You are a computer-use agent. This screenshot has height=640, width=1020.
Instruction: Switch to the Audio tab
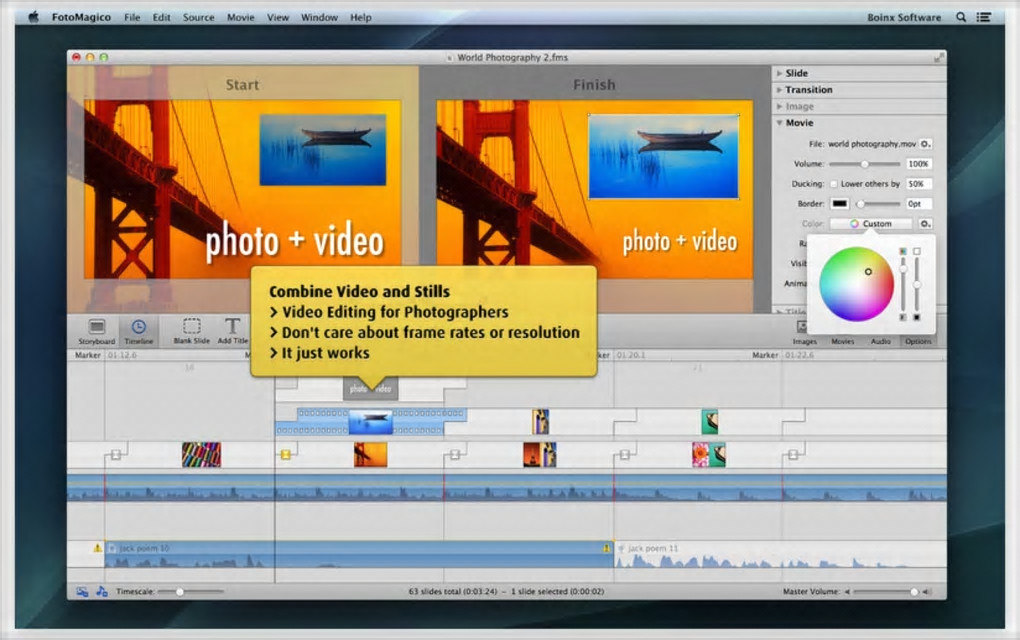pyautogui.click(x=881, y=341)
